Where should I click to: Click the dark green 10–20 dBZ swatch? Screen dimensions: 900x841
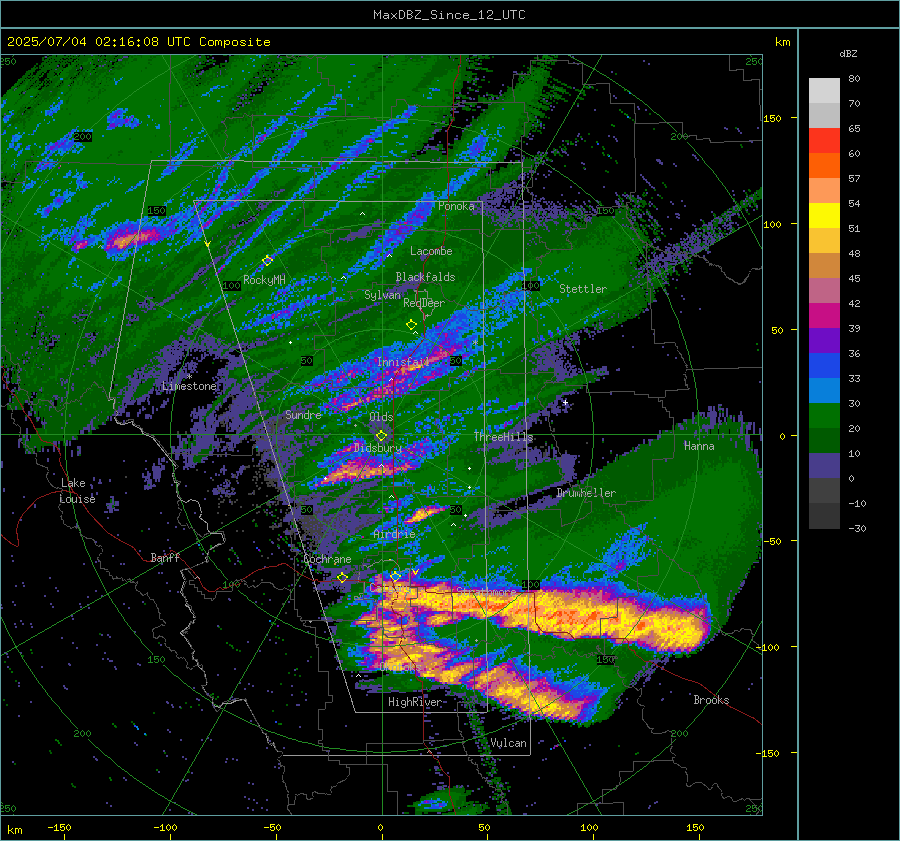[824, 440]
